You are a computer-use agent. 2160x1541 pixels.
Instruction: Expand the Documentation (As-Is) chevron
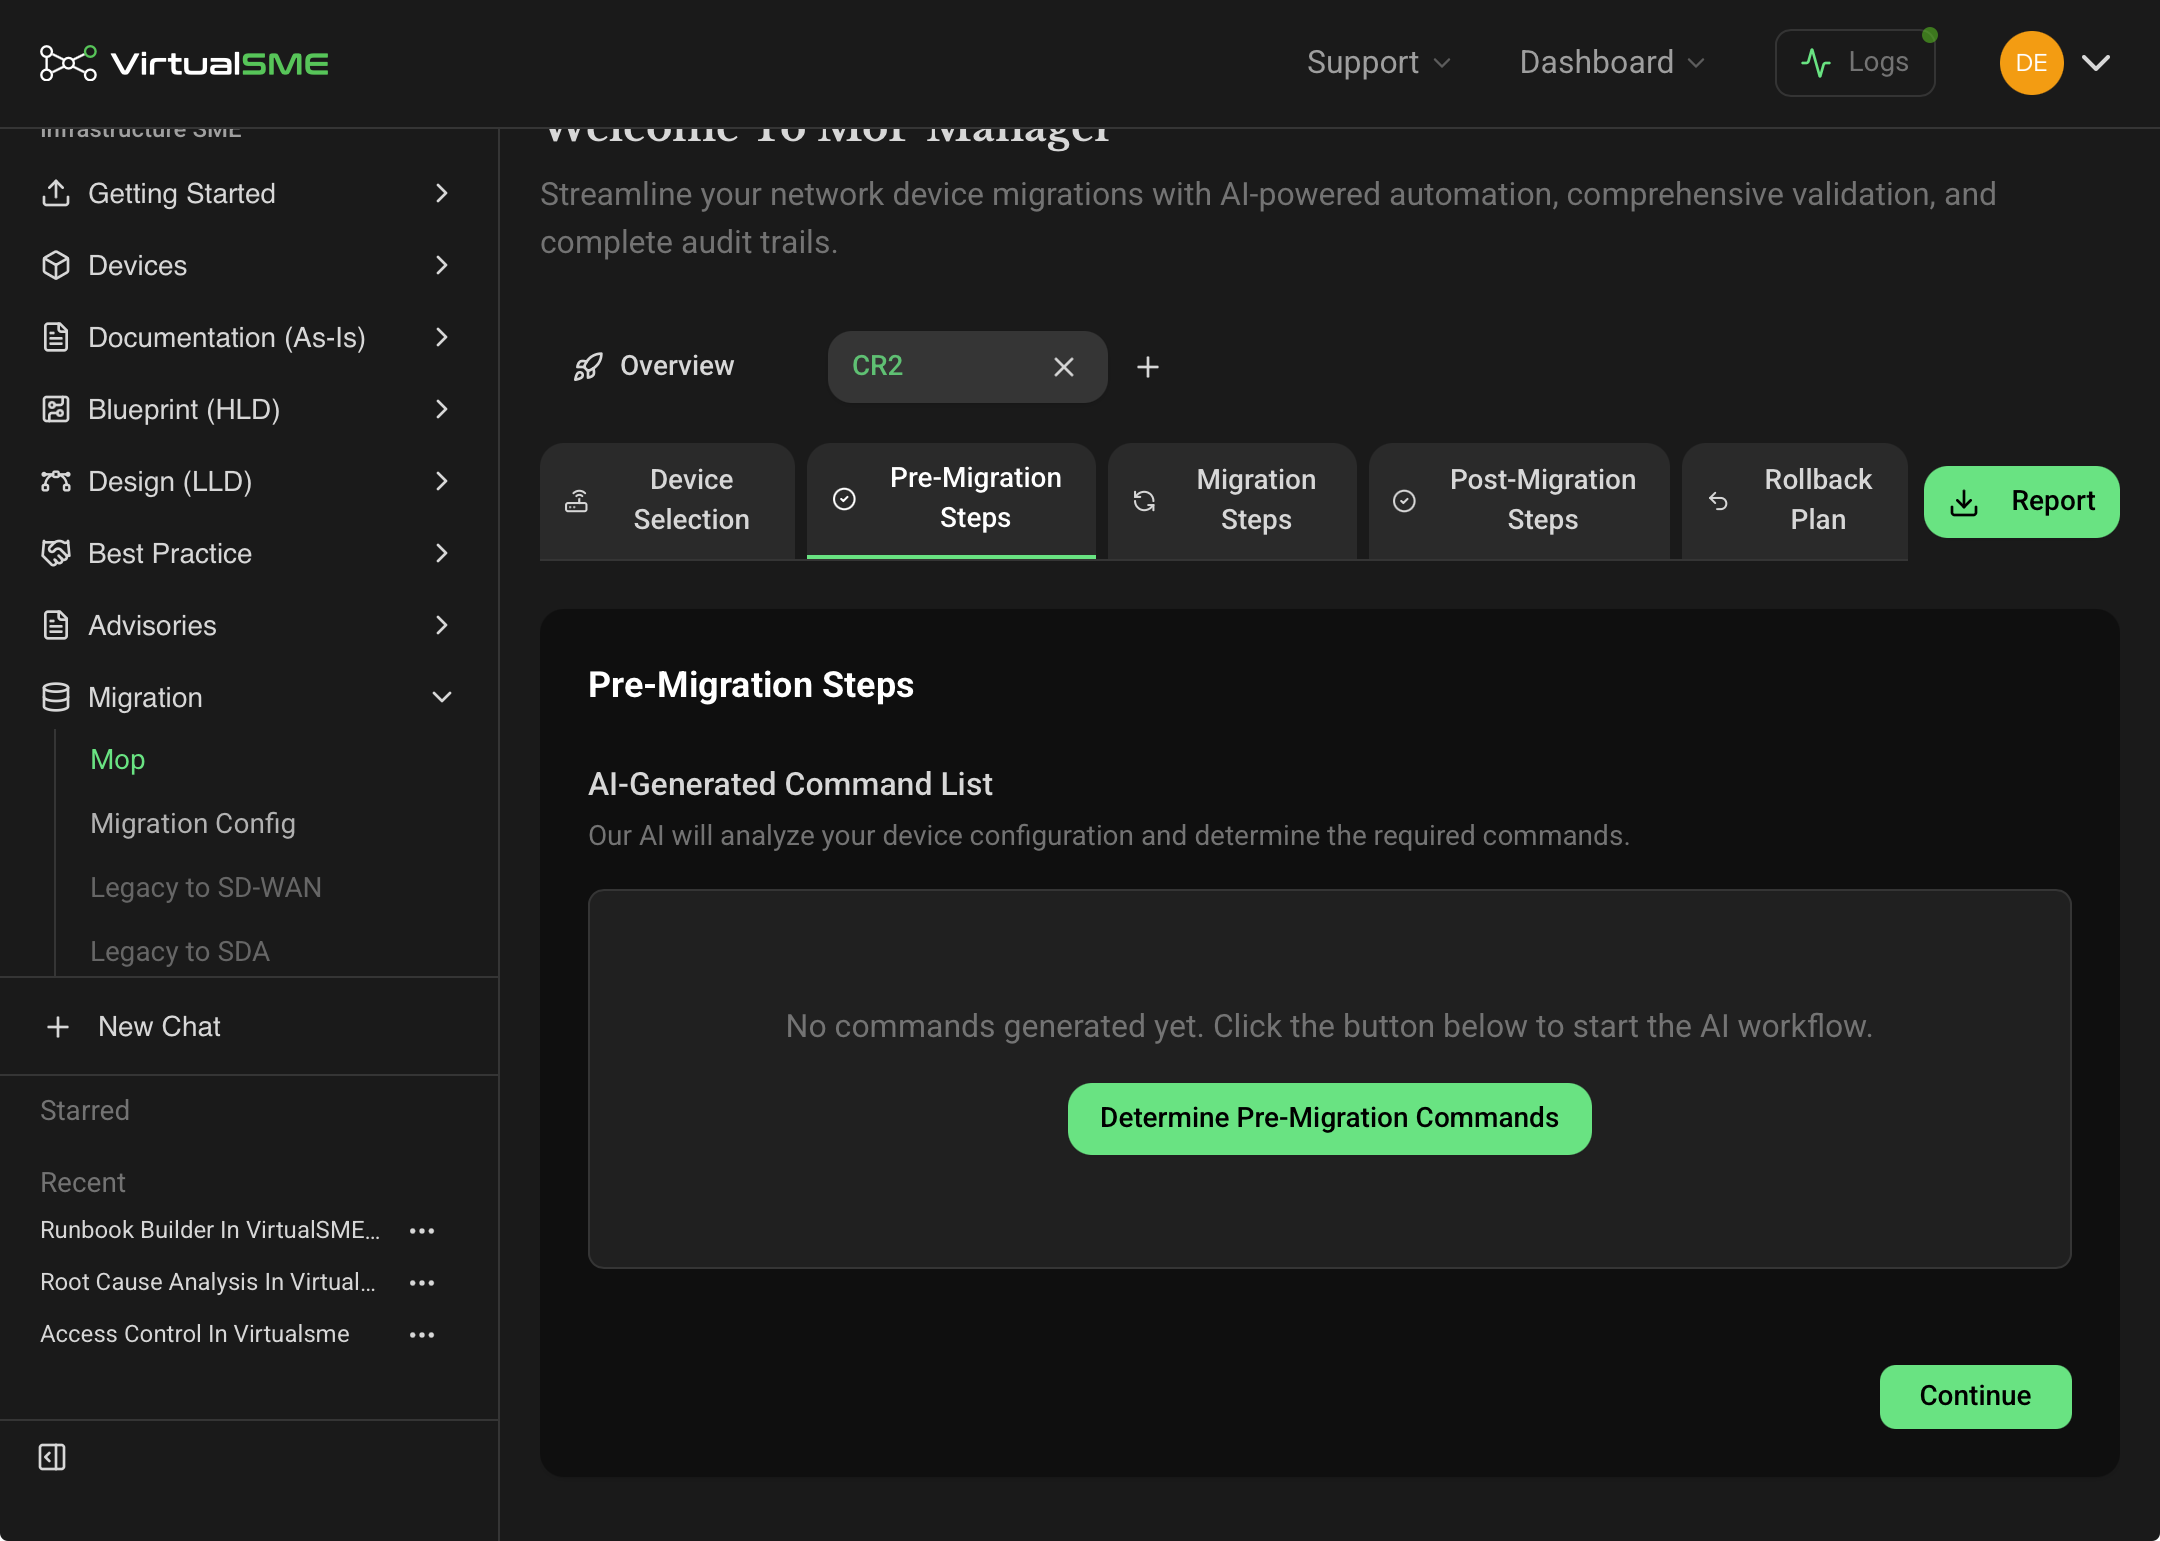pyautogui.click(x=442, y=337)
